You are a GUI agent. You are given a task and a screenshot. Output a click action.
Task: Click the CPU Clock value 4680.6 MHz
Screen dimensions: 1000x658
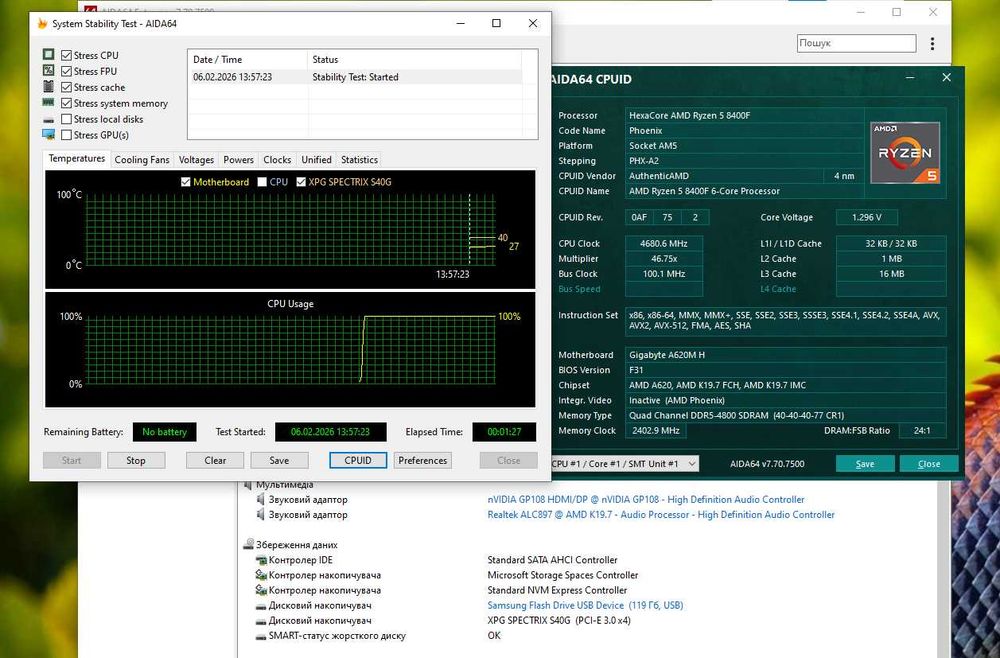(x=664, y=244)
